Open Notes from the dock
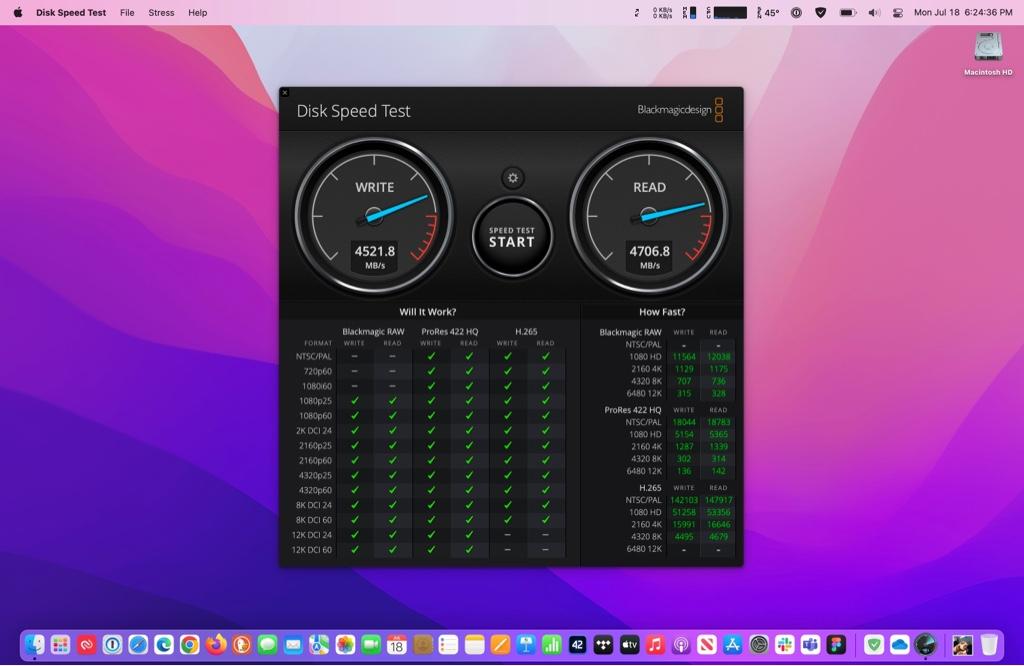 (x=474, y=645)
